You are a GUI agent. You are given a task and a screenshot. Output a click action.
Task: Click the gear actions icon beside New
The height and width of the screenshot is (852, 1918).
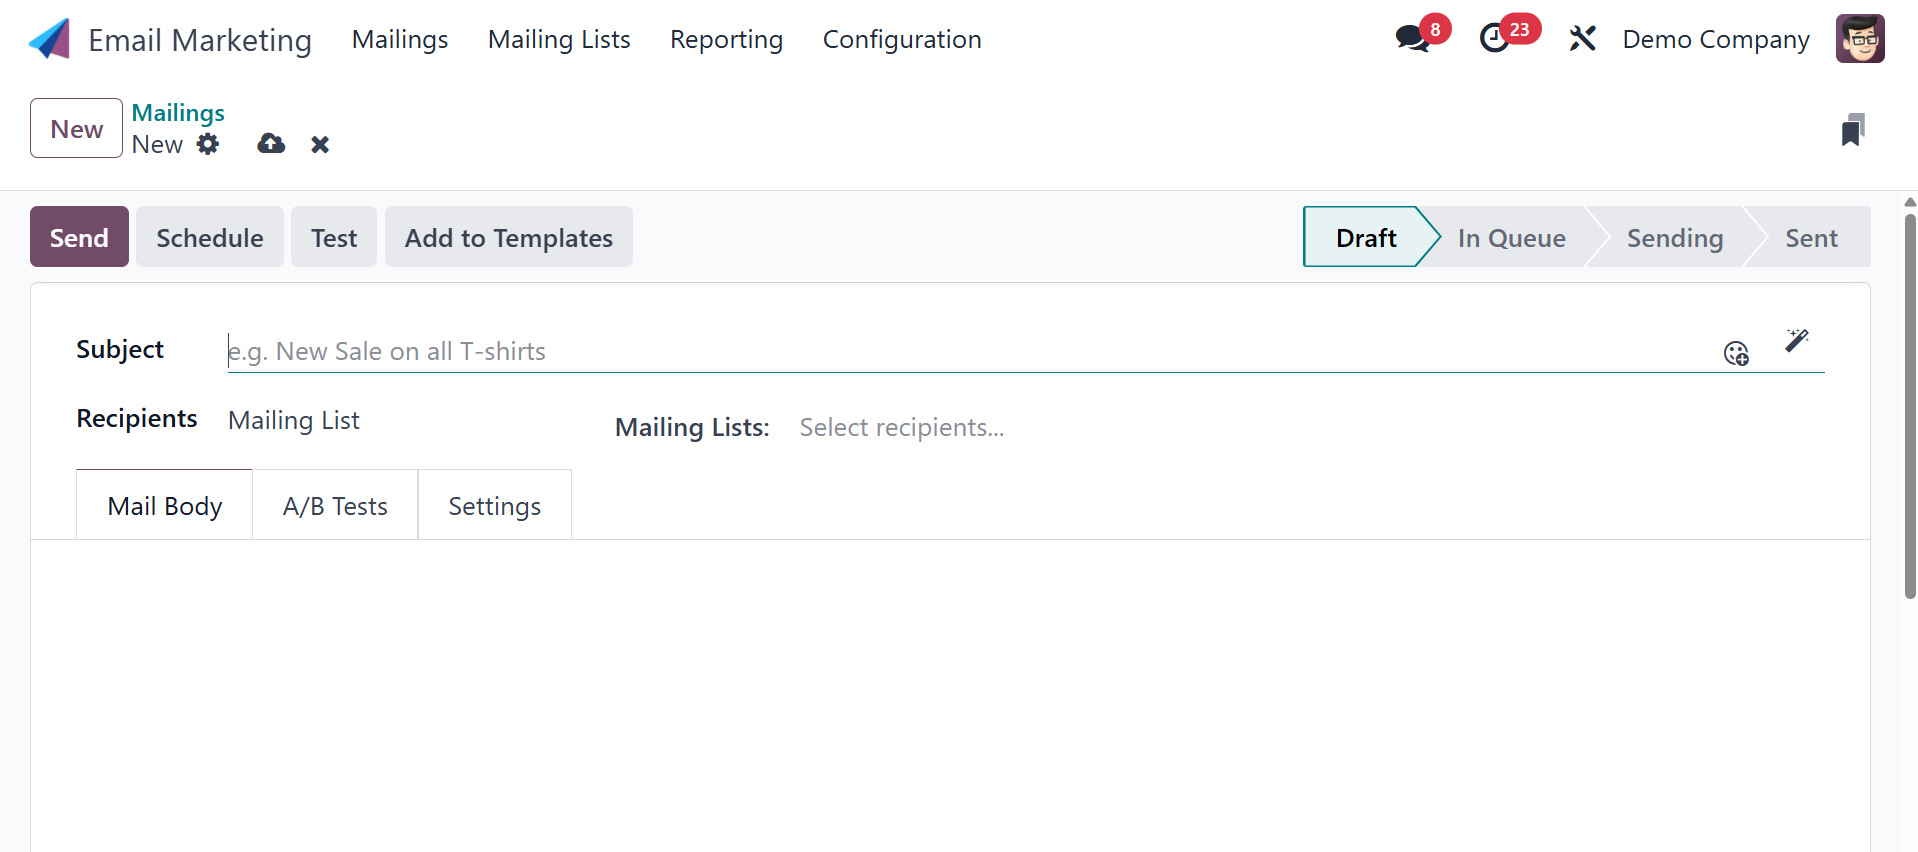coord(208,144)
